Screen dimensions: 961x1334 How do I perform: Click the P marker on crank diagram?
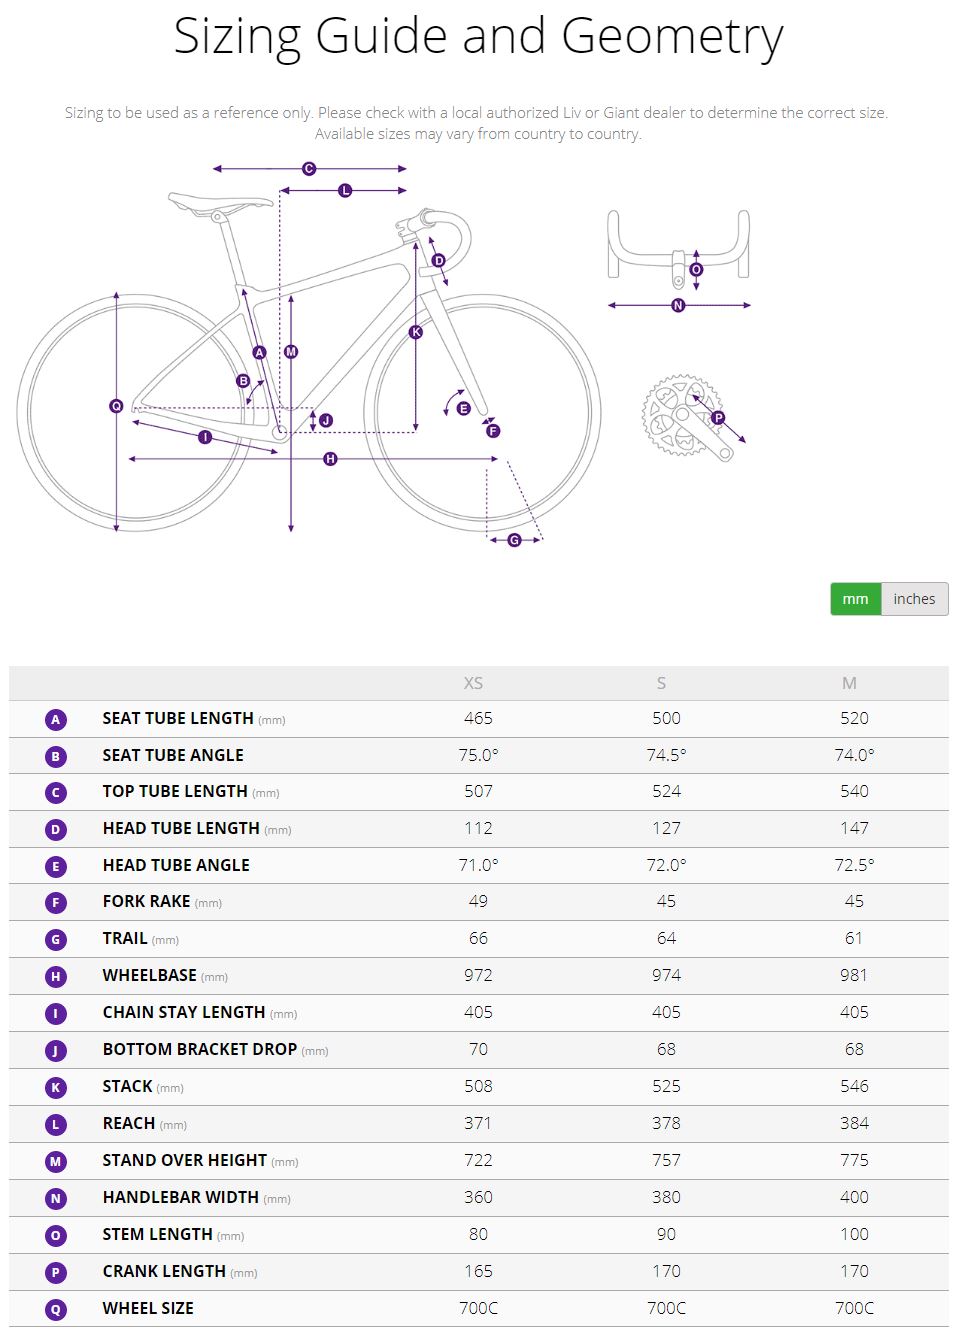click(x=718, y=418)
